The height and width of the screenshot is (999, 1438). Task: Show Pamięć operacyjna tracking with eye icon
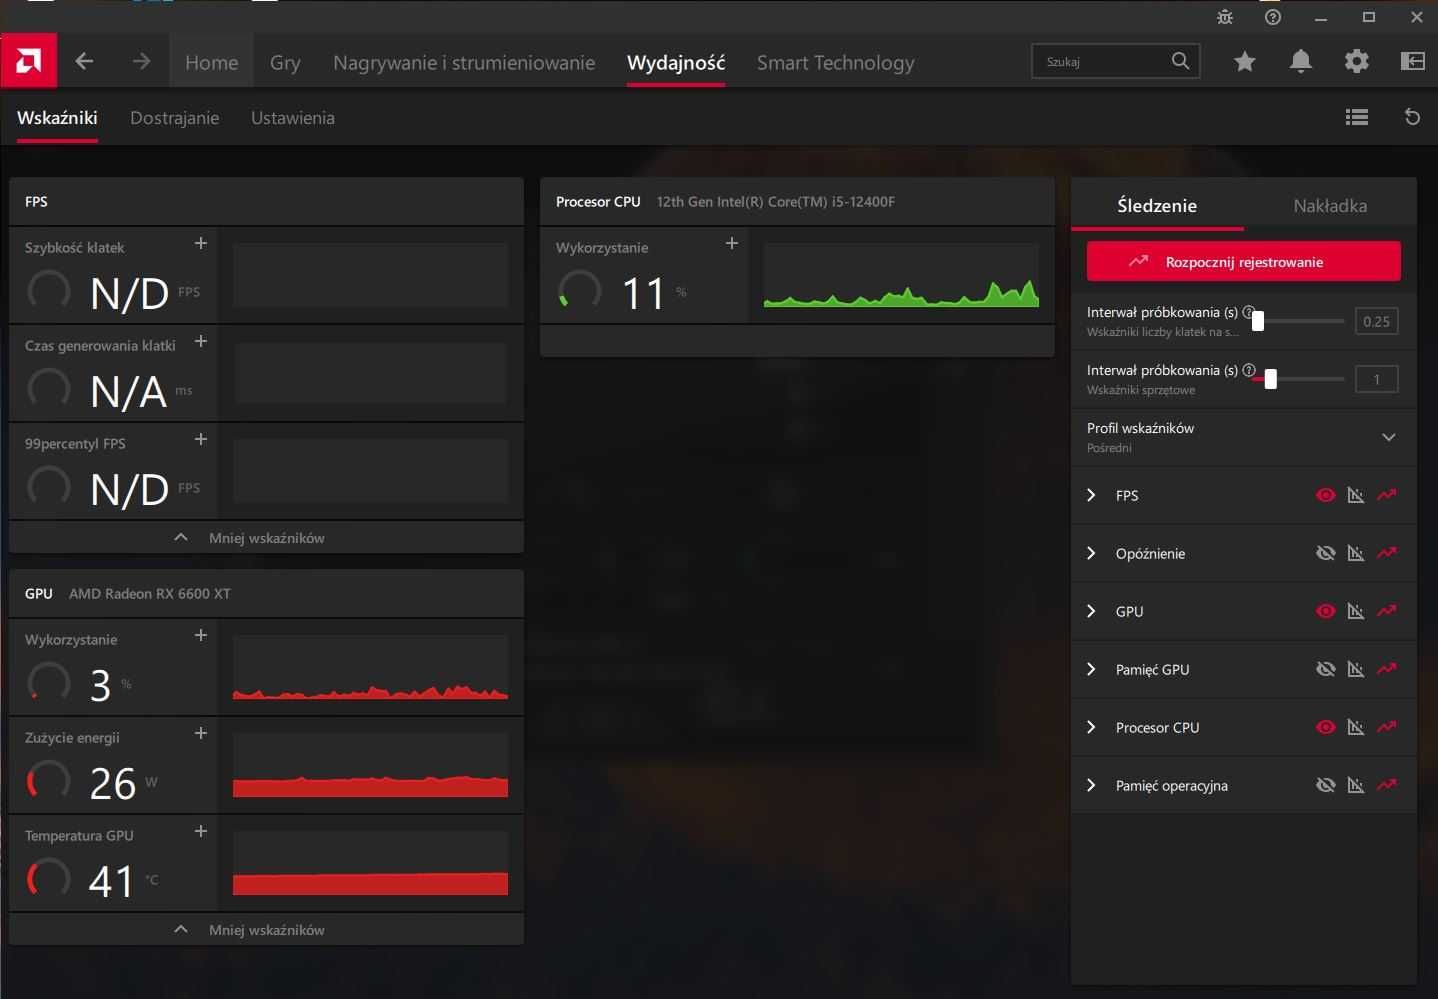[1326, 785]
